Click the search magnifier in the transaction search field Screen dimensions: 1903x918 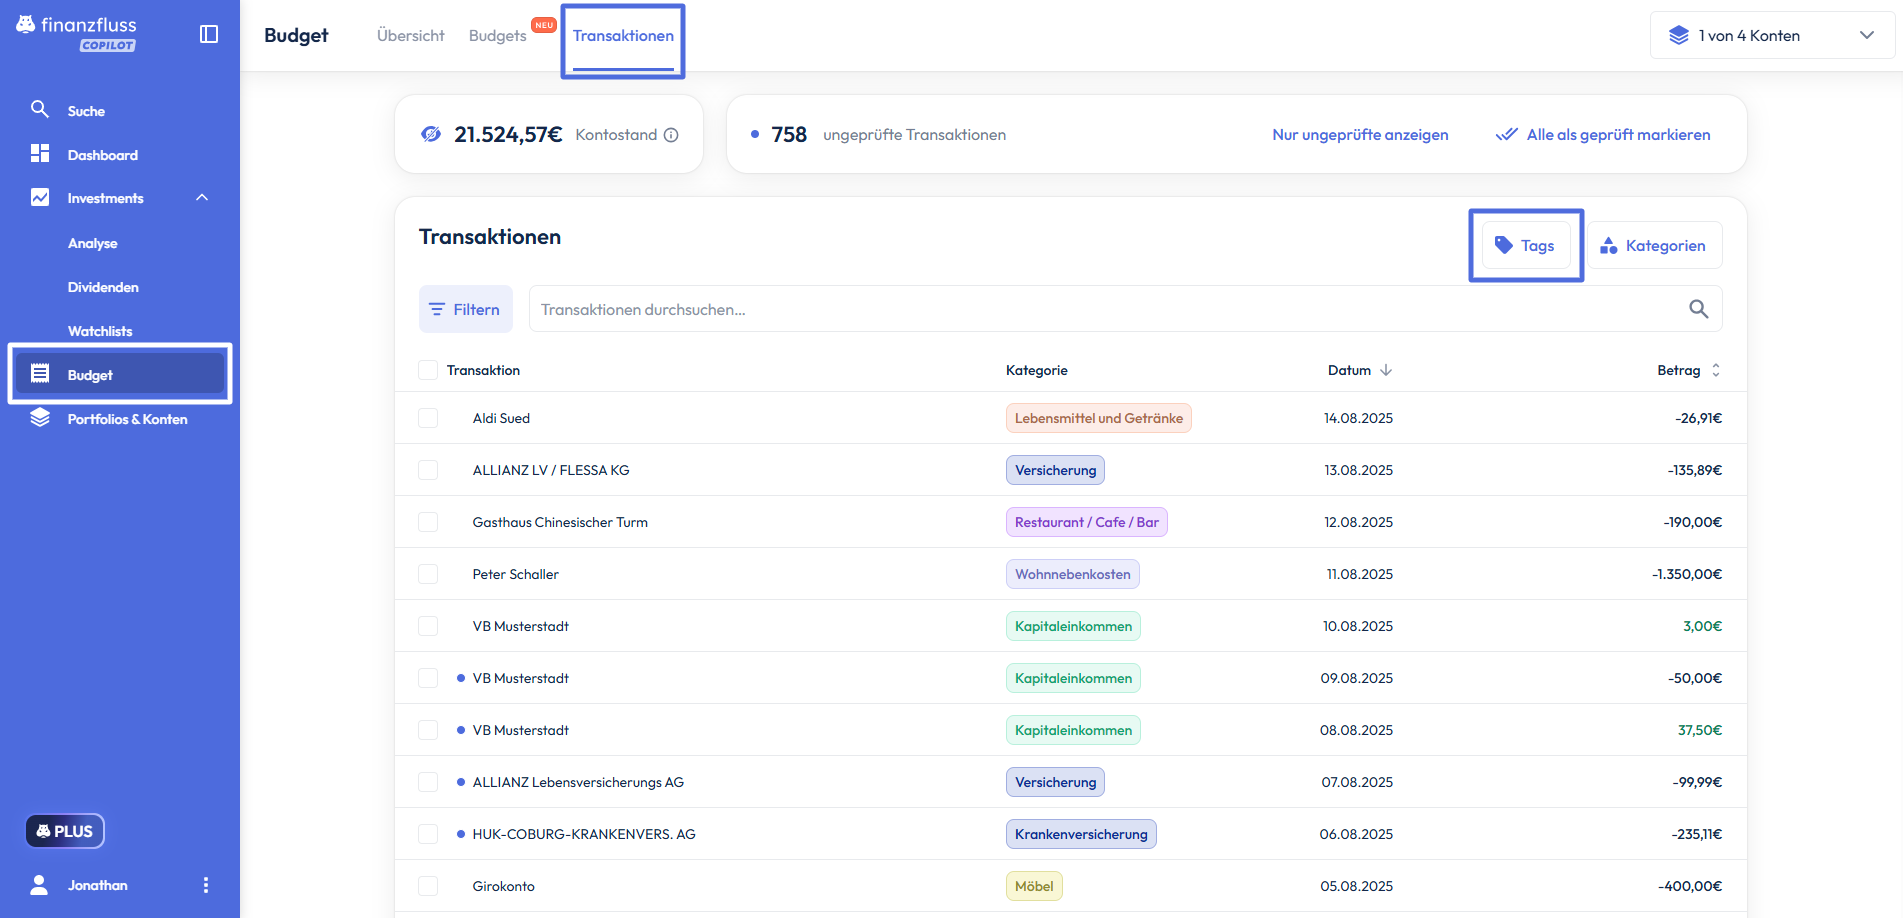(x=1698, y=309)
